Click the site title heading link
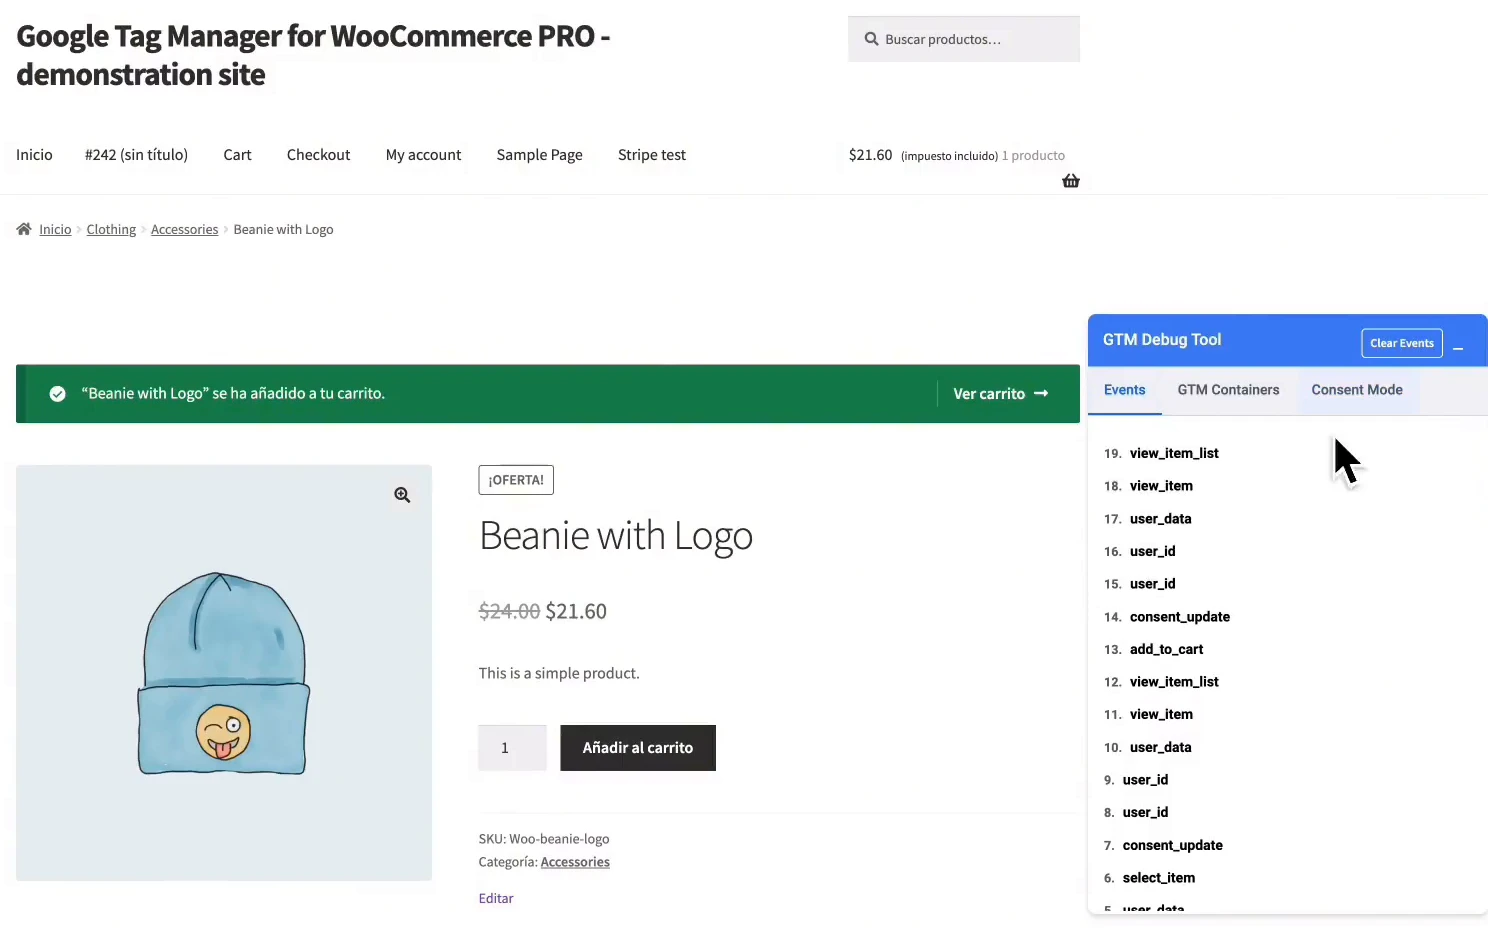Viewport: 1488px width, 934px height. (313, 55)
